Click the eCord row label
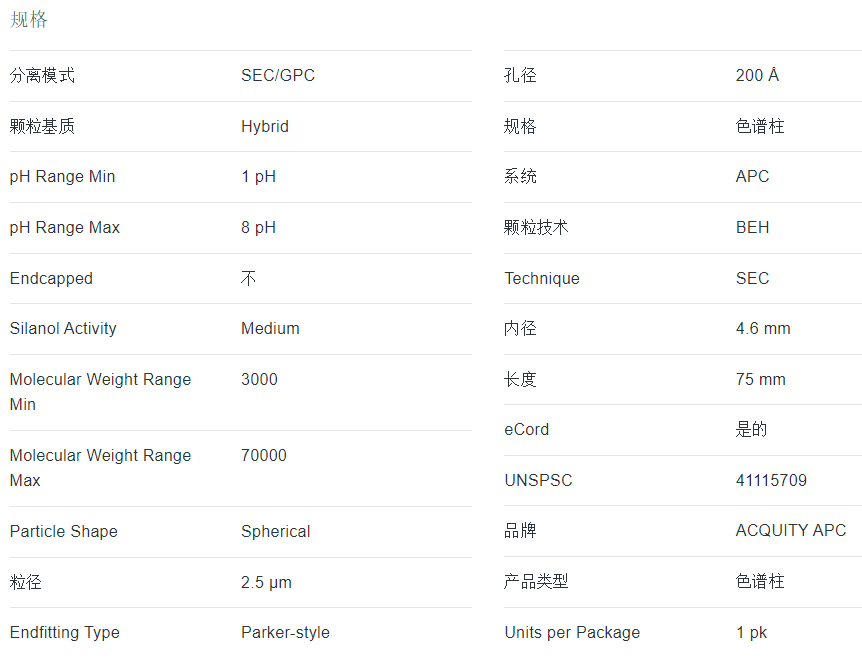 point(526,429)
